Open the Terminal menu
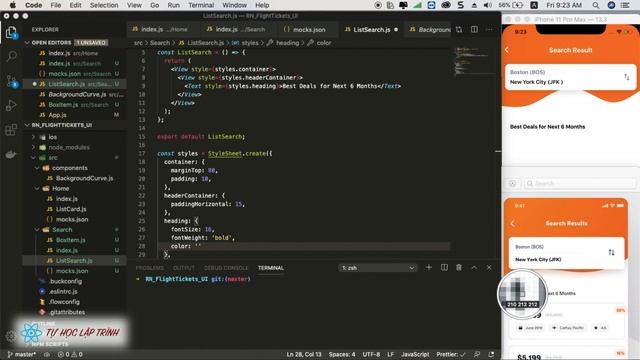The image size is (640, 360). 201,5
